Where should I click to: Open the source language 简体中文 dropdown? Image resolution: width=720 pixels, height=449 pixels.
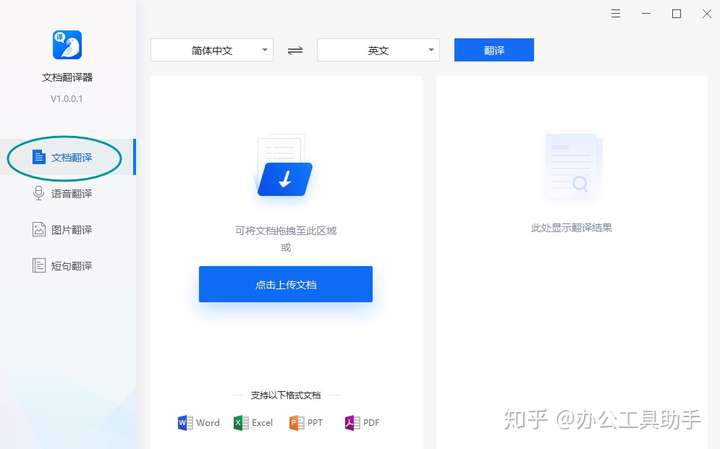click(212, 50)
